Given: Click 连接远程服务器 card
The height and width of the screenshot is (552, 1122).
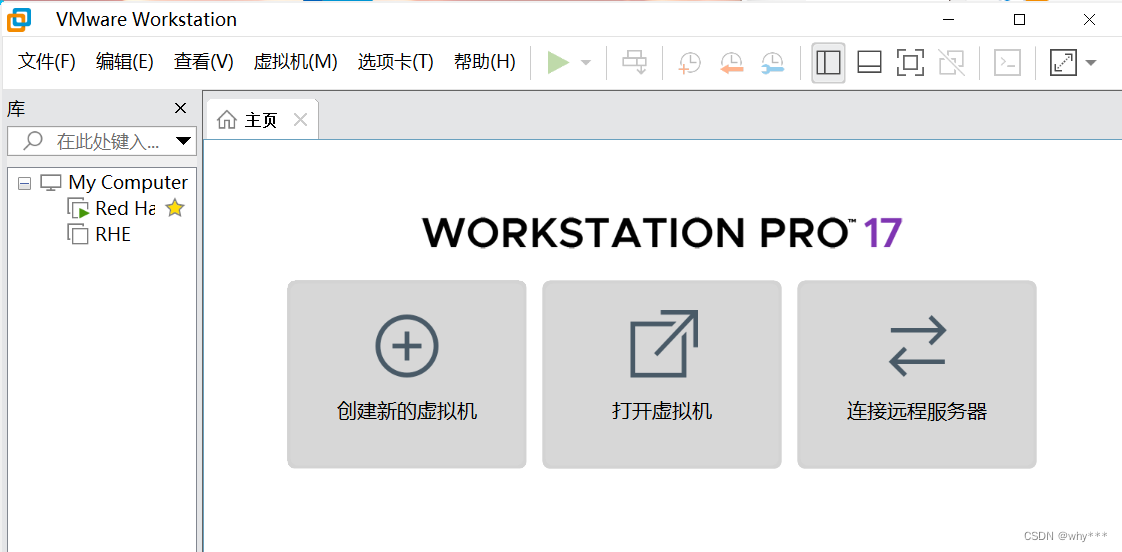Looking at the screenshot, I should (x=917, y=374).
